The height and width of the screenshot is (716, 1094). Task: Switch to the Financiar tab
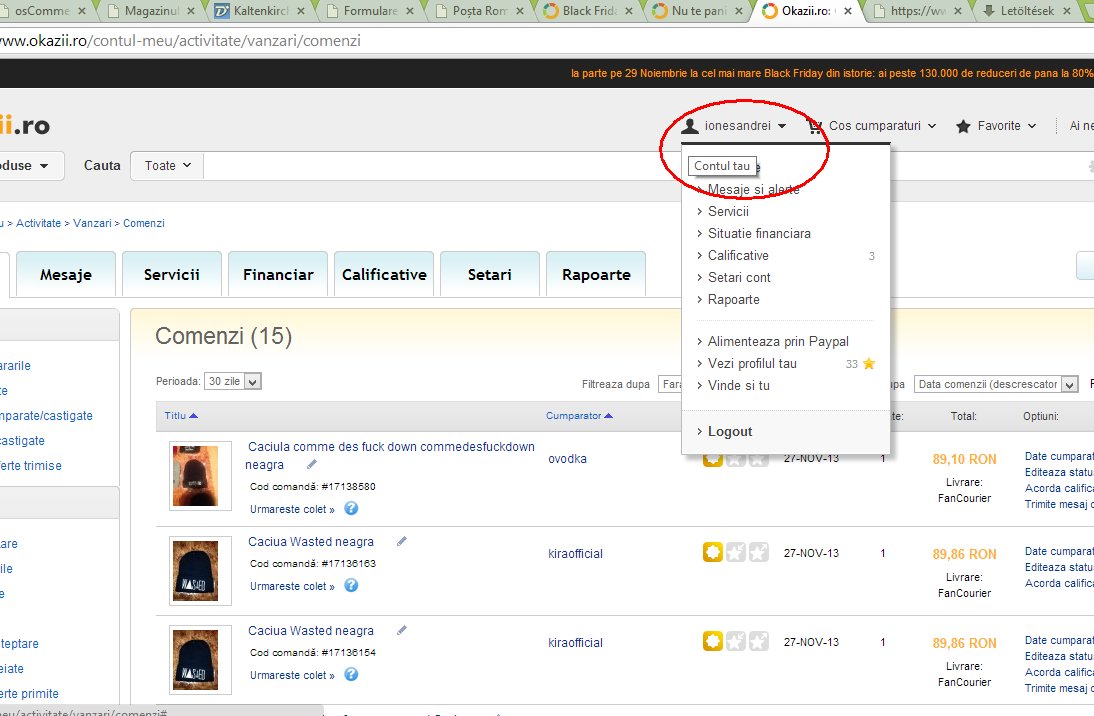pos(278,274)
